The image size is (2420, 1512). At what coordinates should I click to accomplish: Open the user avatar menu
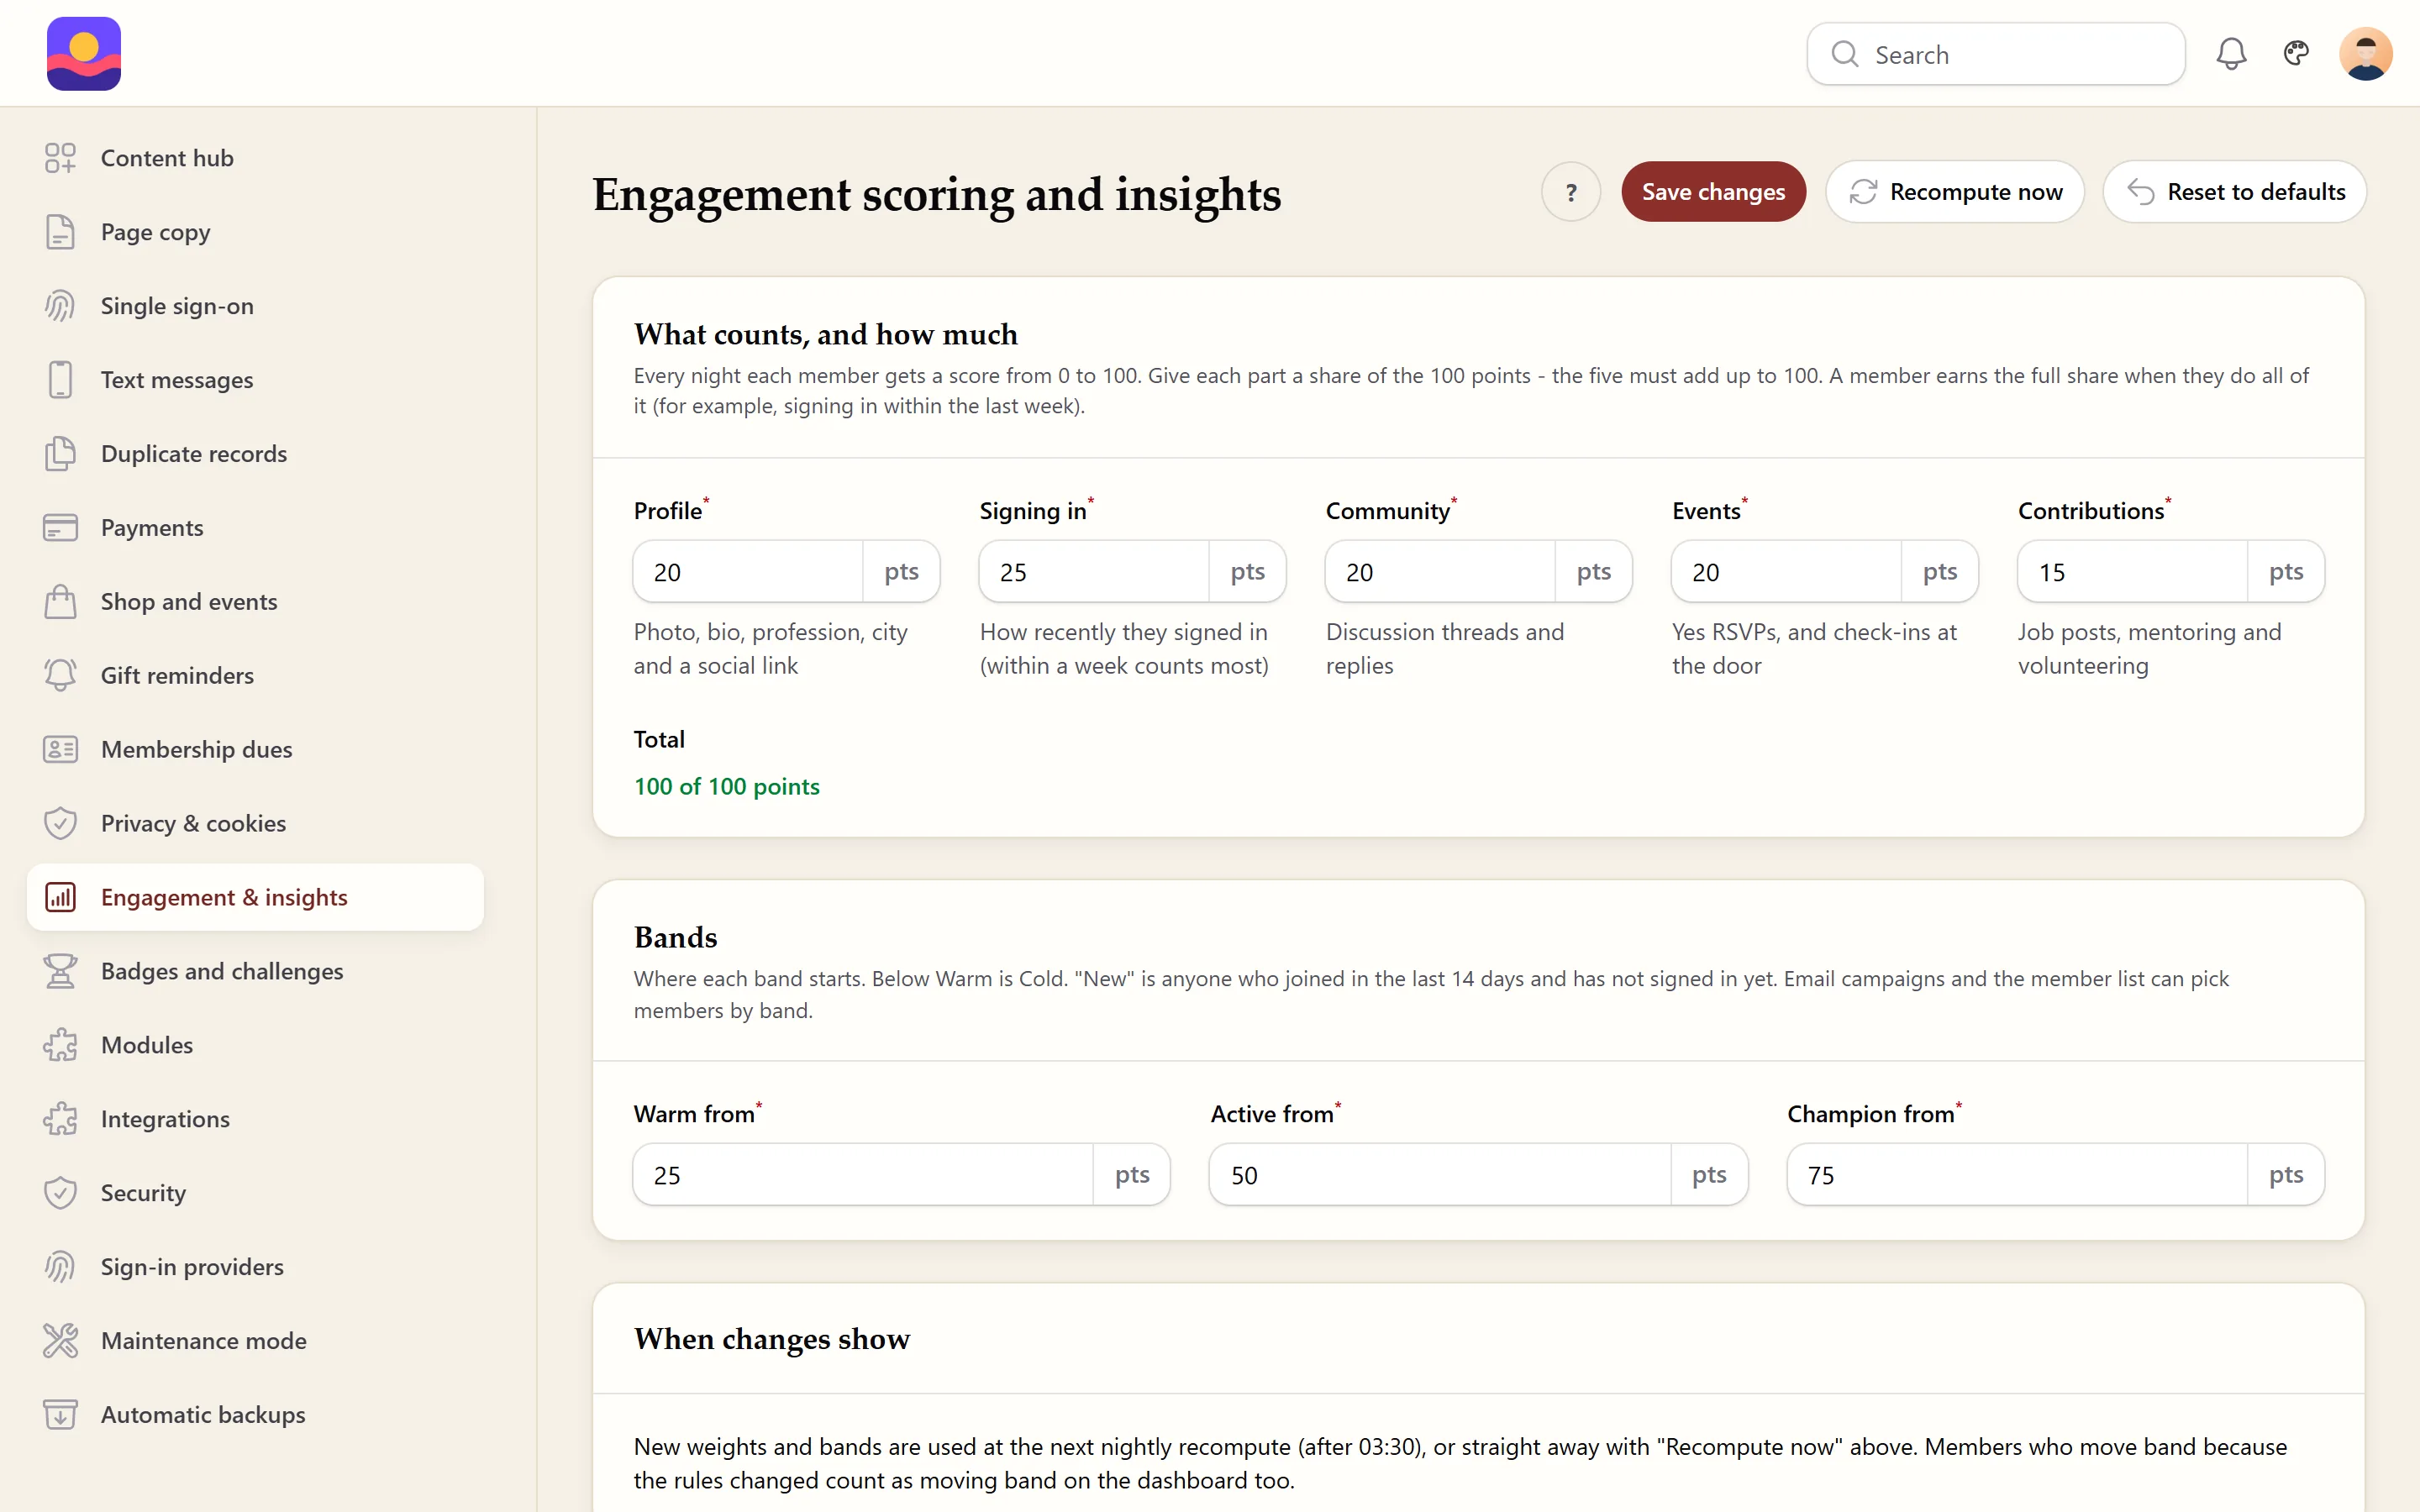coord(2365,54)
